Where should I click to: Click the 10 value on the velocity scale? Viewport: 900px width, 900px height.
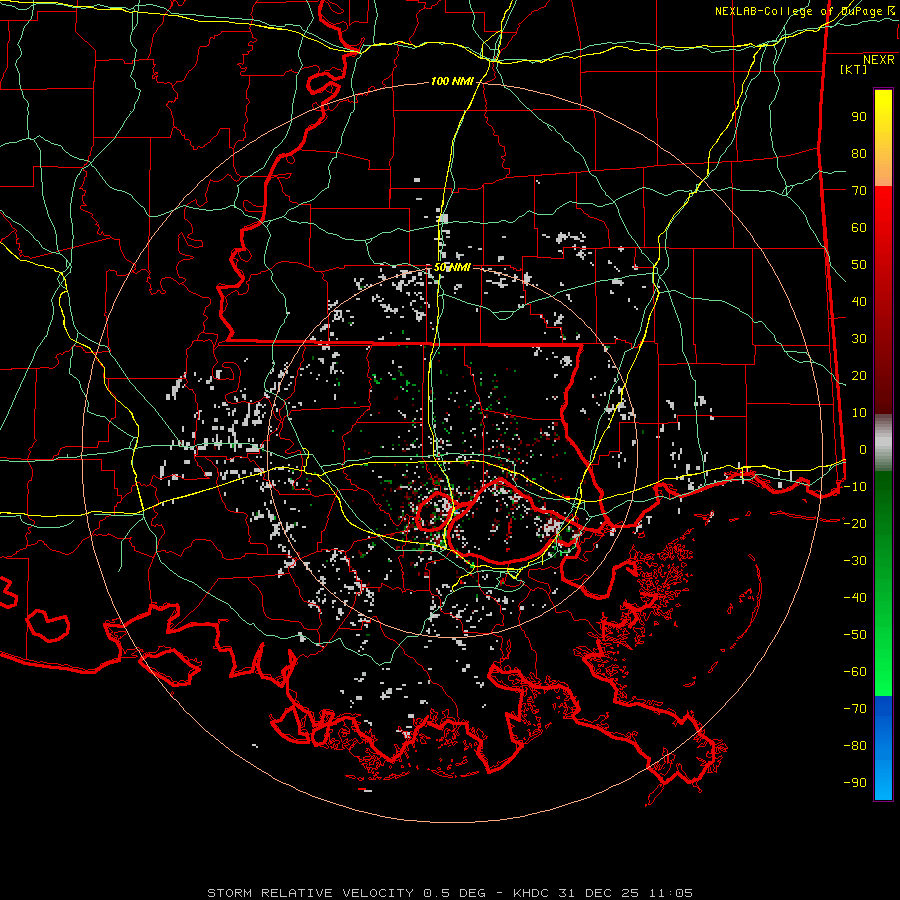pyautogui.click(x=859, y=413)
